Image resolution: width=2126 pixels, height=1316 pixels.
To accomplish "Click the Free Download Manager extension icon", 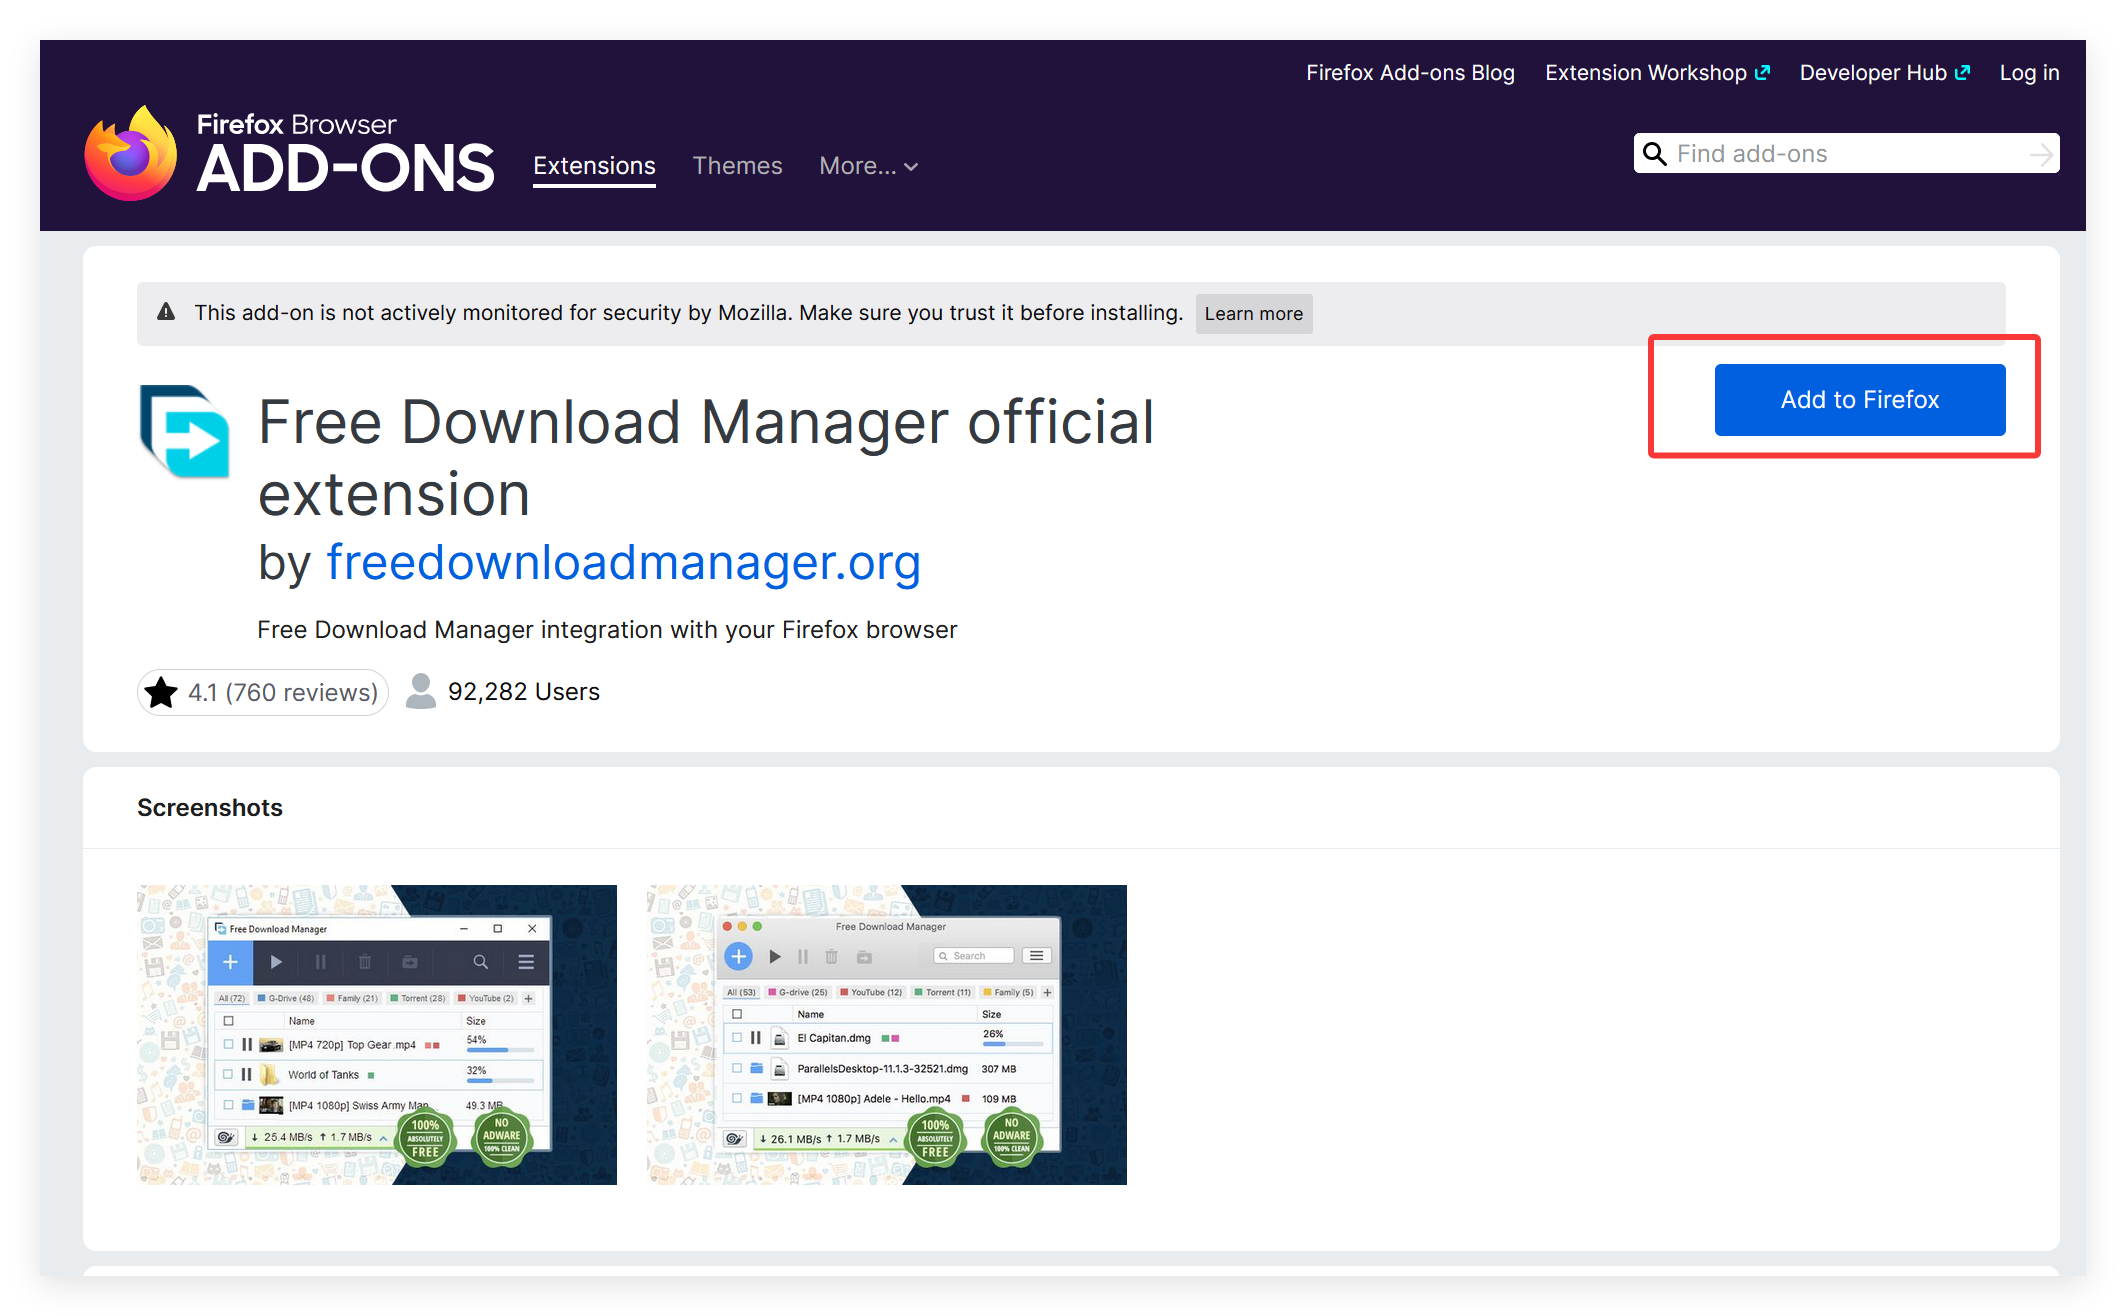I will coord(185,431).
